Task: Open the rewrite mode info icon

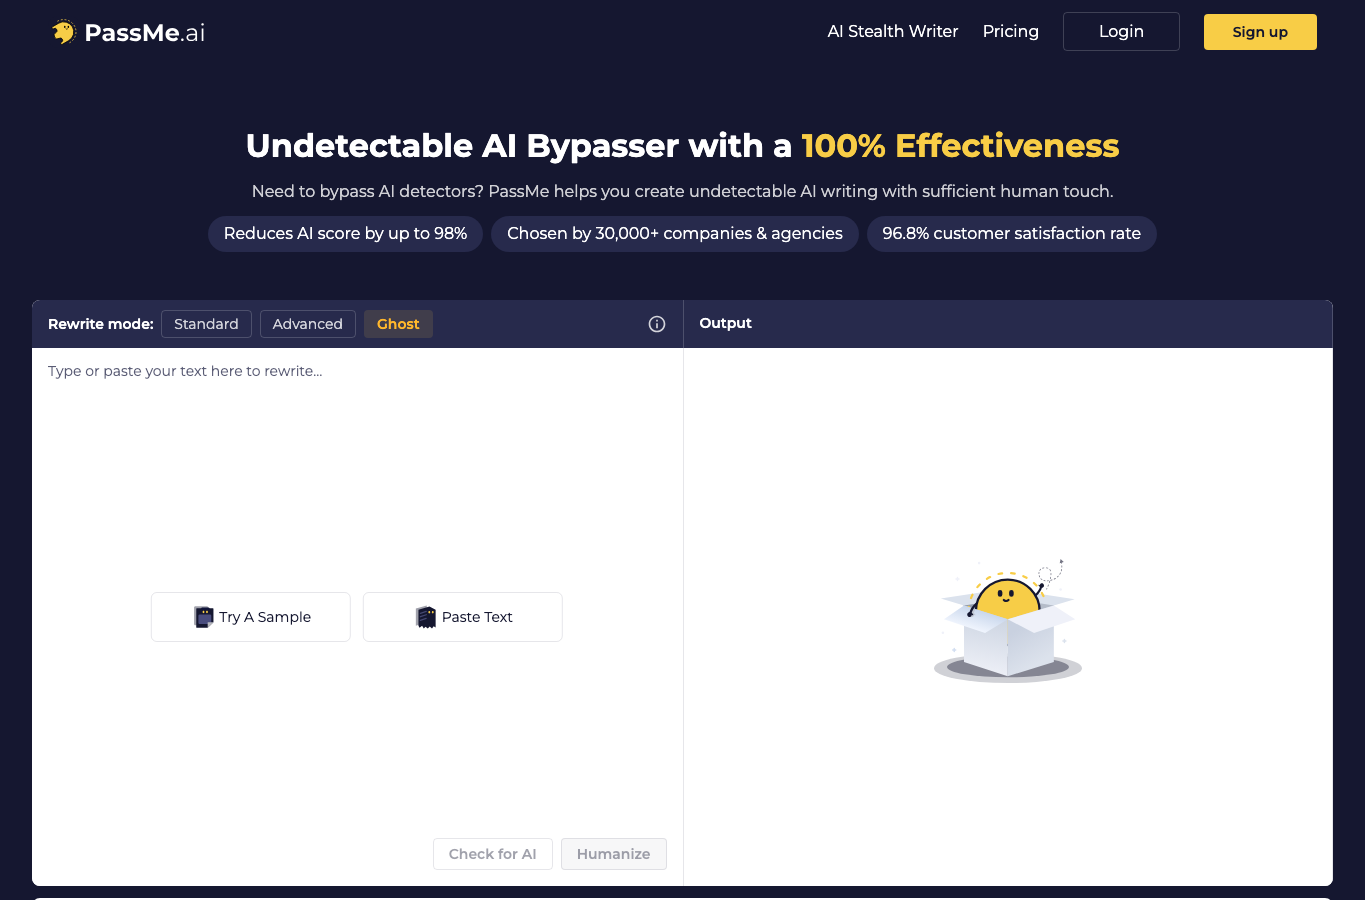Action: click(657, 324)
